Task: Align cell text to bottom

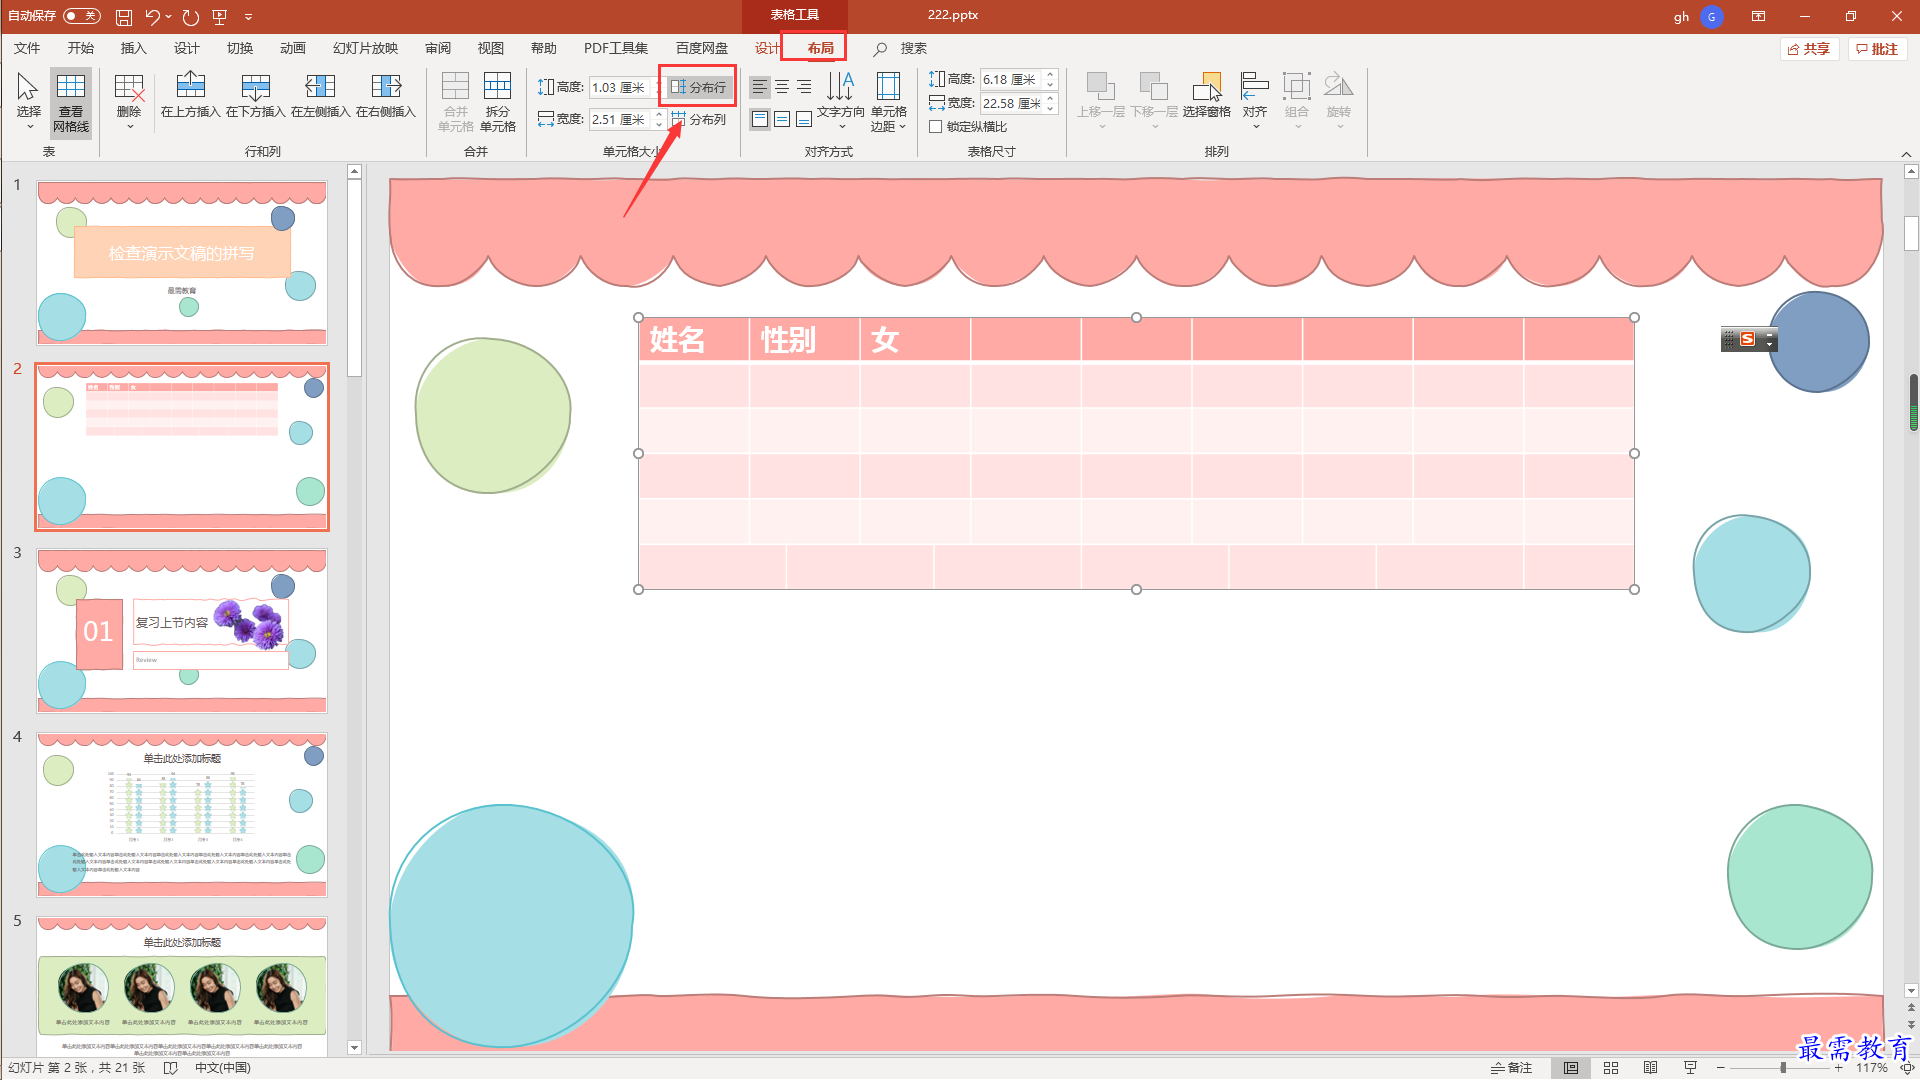Action: 804,119
